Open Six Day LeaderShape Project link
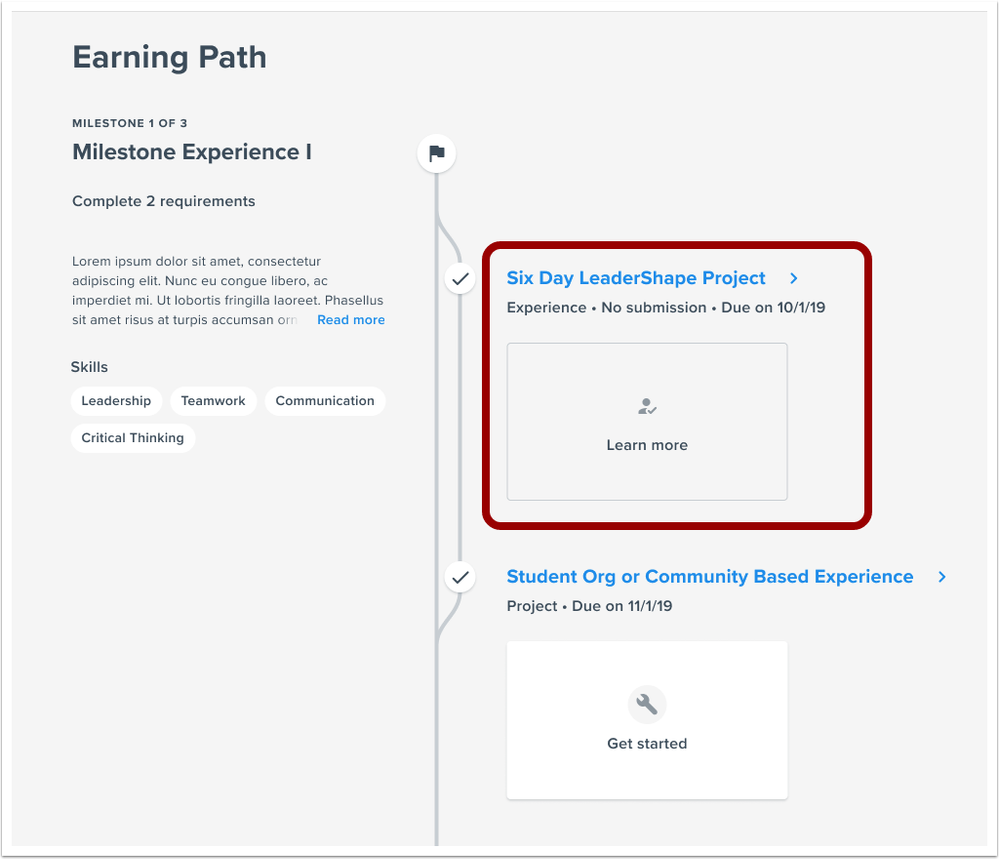The height and width of the screenshot is (859, 999). click(636, 278)
